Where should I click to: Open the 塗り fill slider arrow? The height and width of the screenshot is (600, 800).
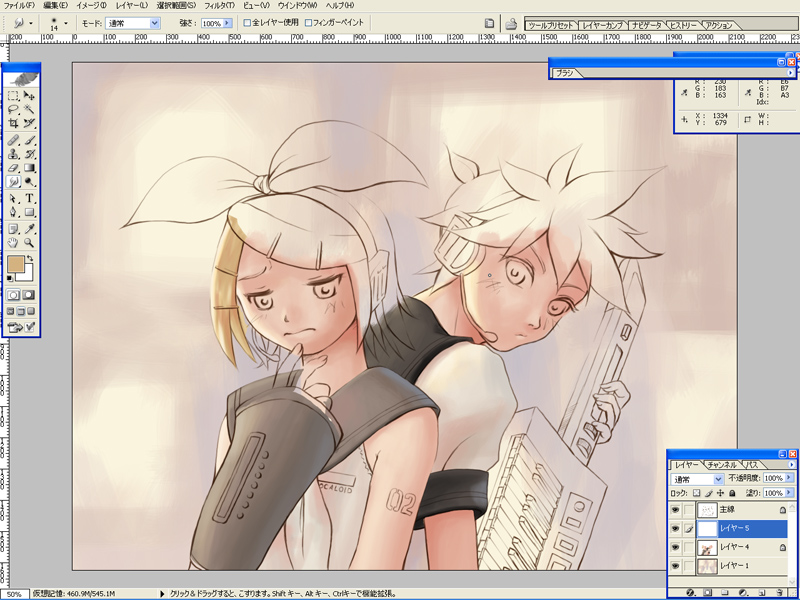[790, 493]
